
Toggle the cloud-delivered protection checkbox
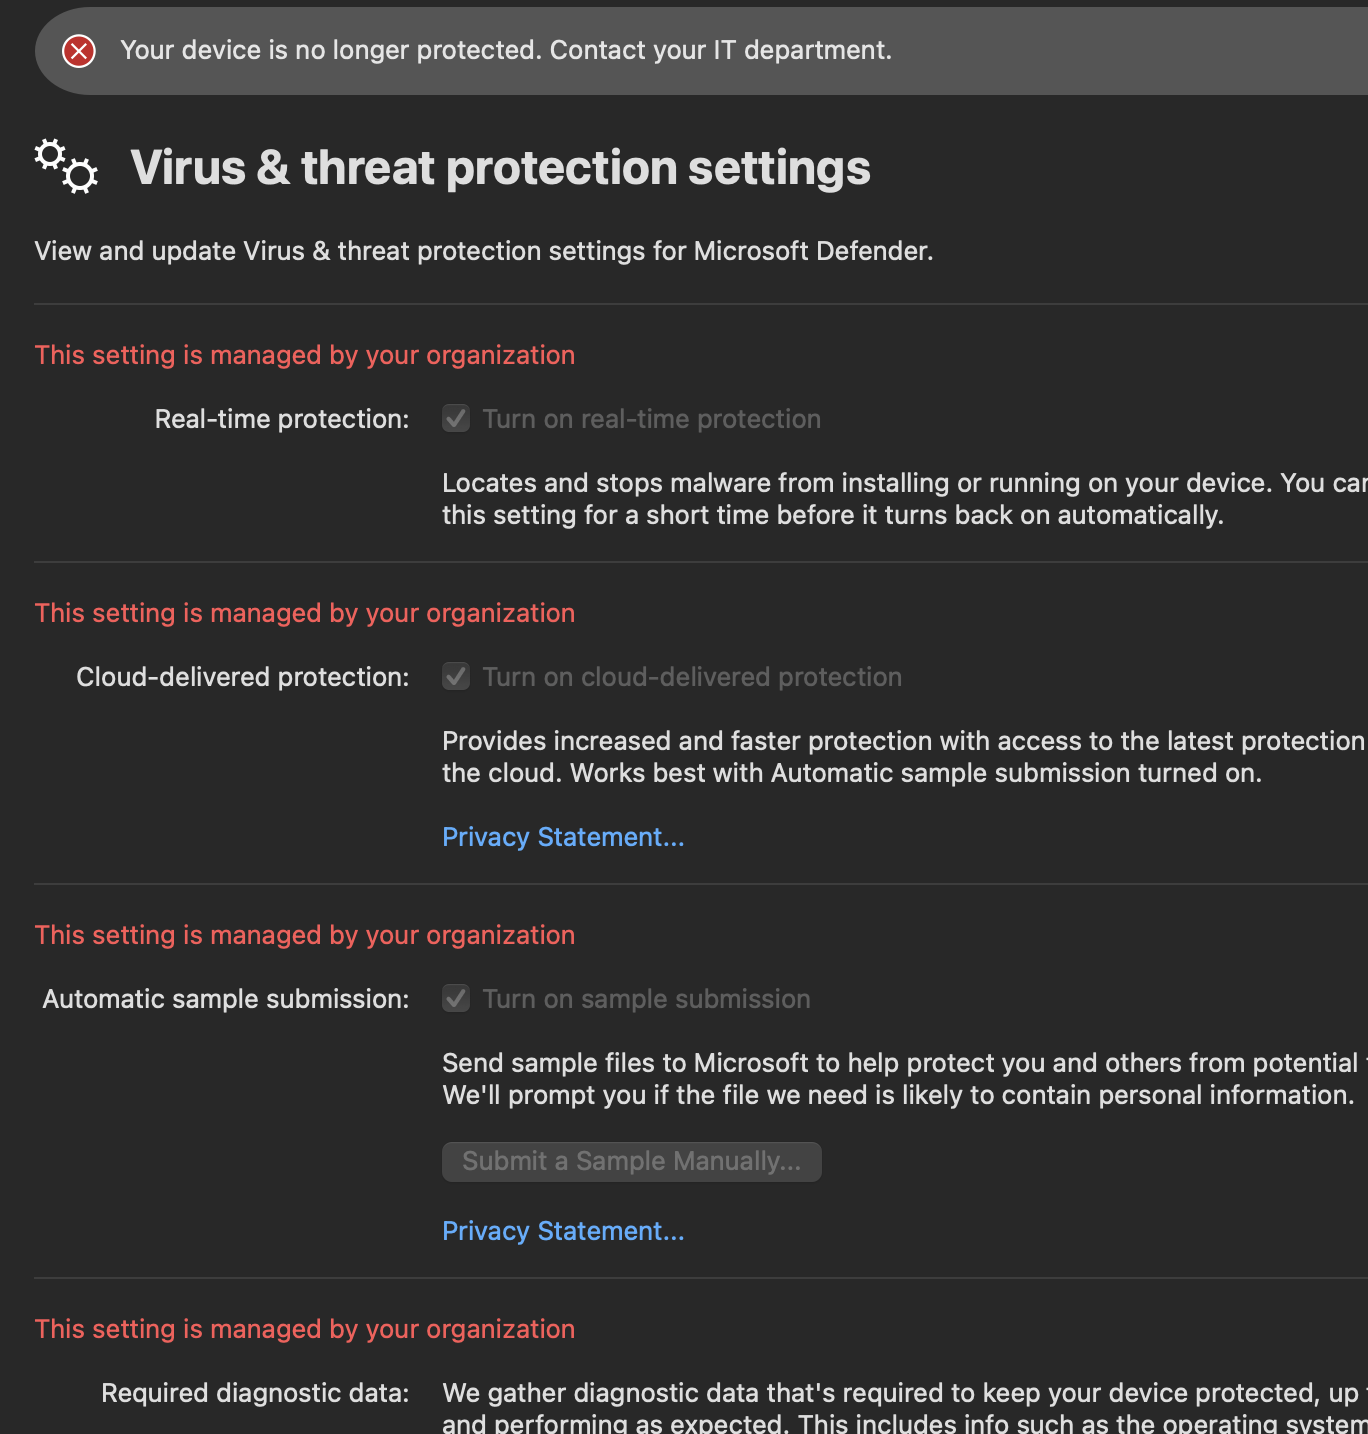click(x=456, y=677)
